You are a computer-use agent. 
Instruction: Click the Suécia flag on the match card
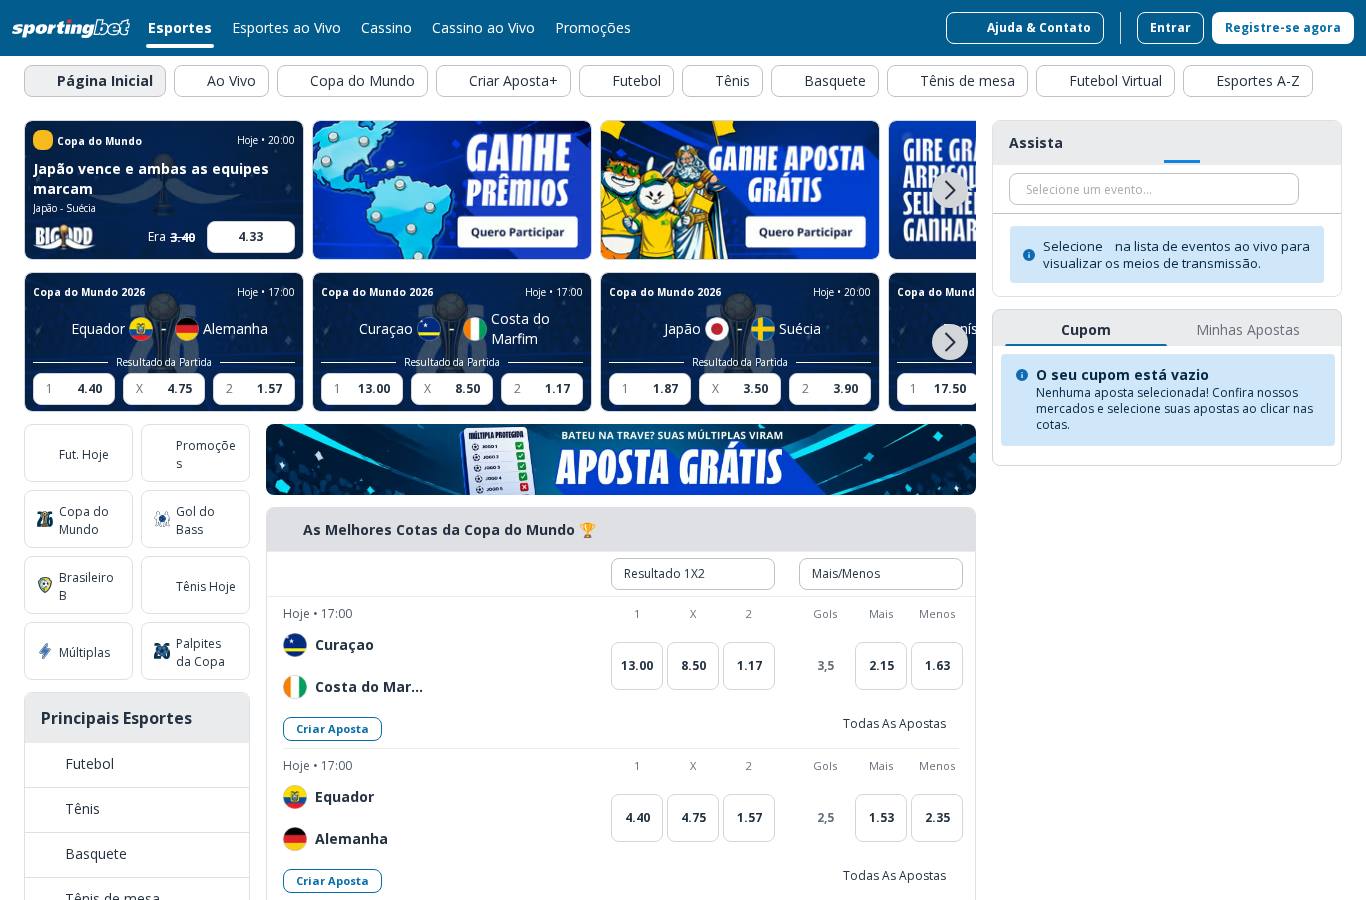(763, 329)
